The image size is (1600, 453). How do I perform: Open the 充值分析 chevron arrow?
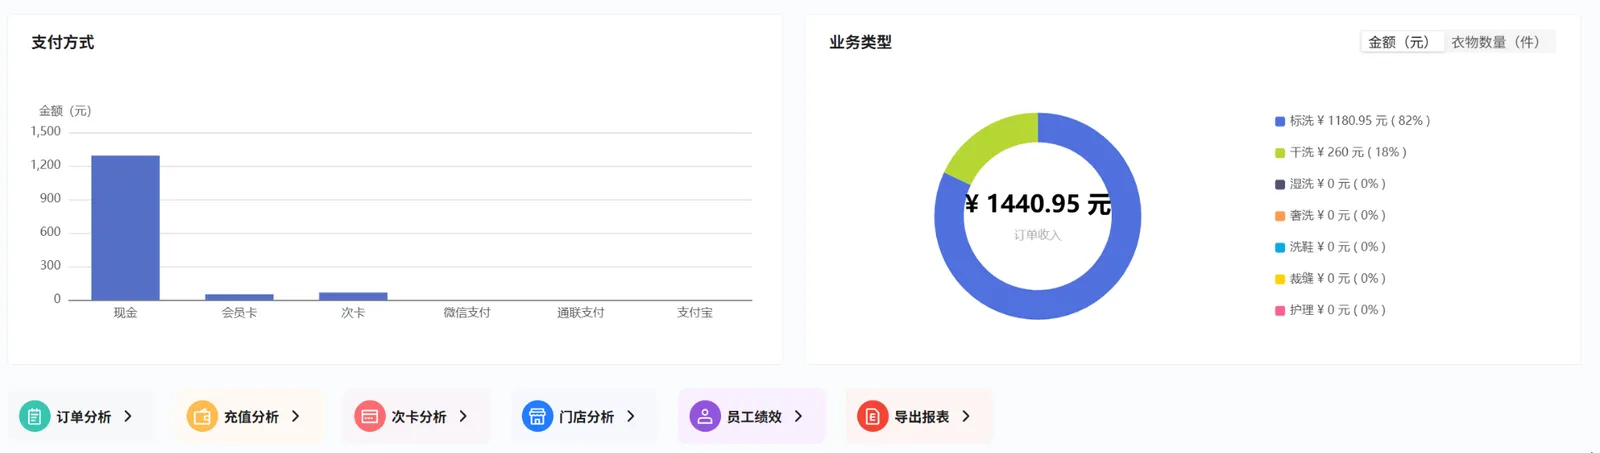pos(296,416)
